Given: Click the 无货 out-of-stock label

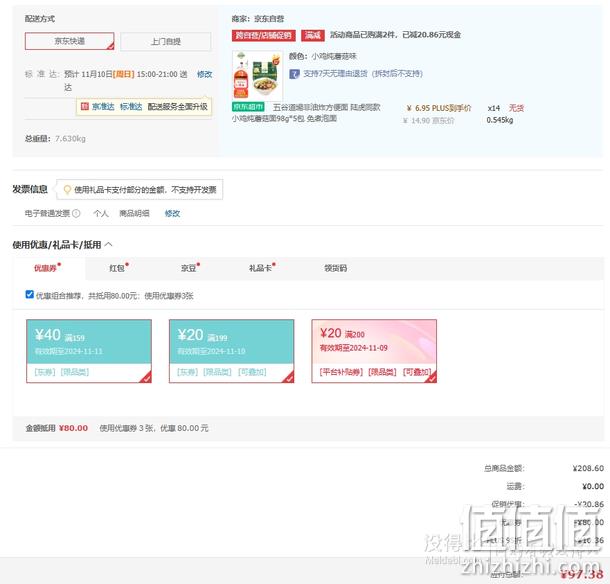Looking at the screenshot, I should pyautogui.click(x=517, y=108).
